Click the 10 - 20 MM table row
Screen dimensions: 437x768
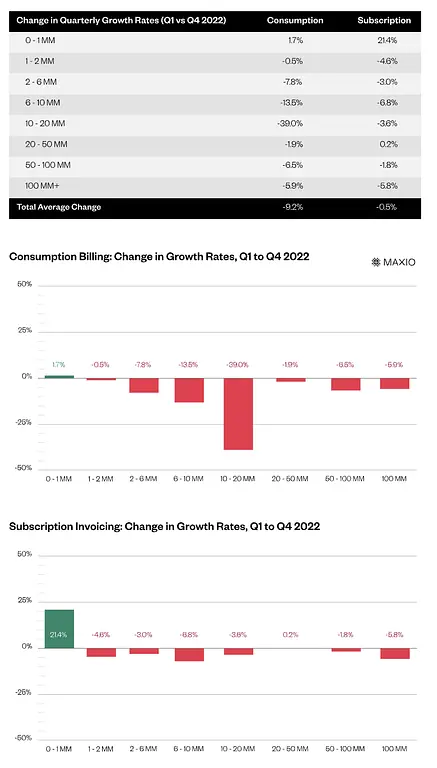(215, 124)
